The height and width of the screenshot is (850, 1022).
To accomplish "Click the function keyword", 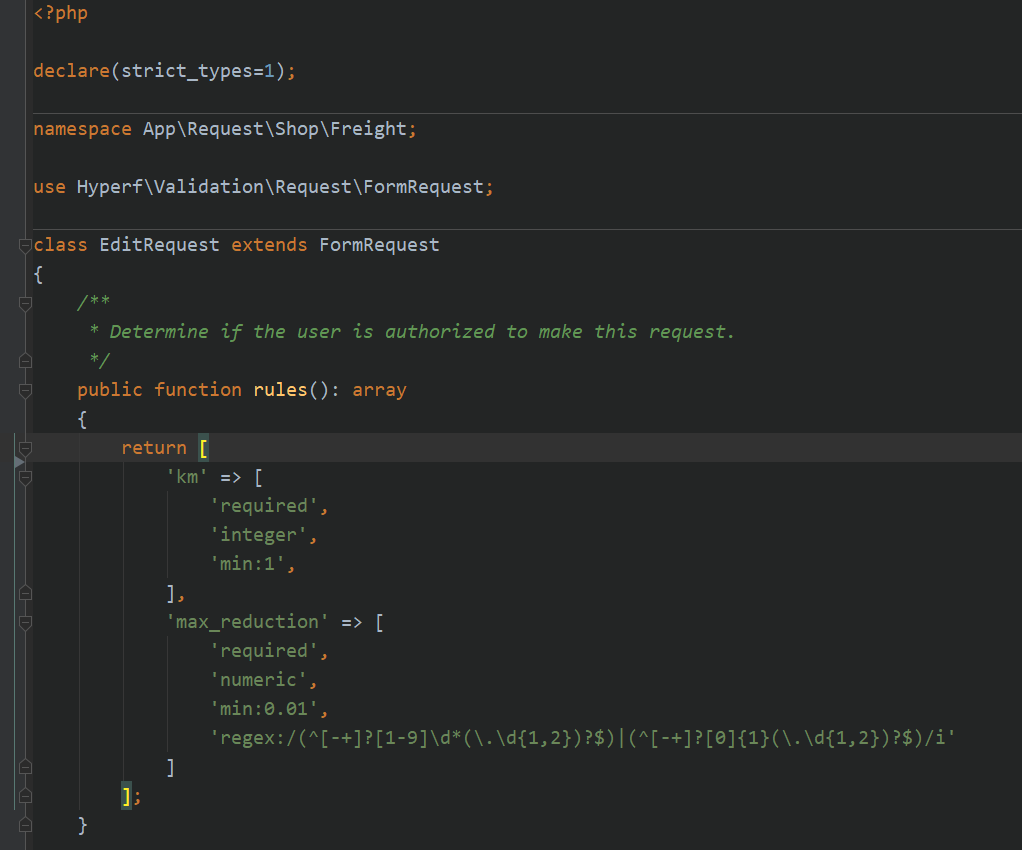I will (x=197, y=390).
